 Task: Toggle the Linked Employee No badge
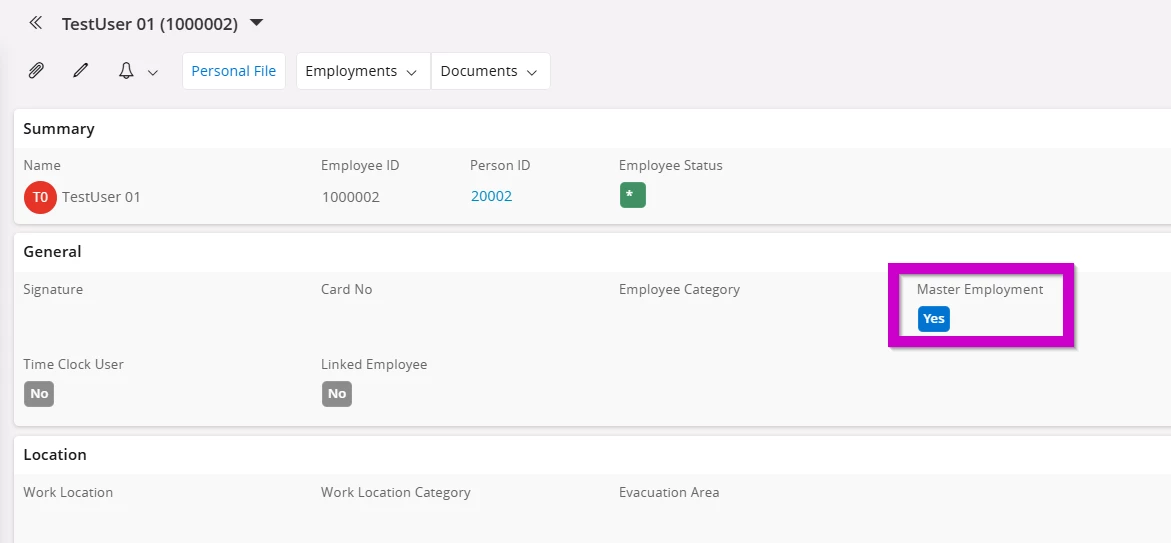337,394
